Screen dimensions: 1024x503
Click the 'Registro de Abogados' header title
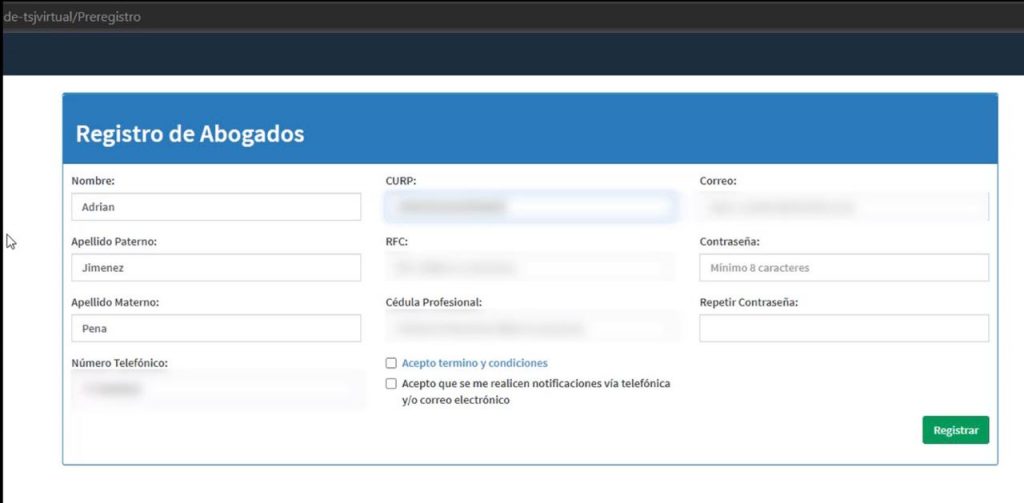pyautogui.click(x=190, y=134)
